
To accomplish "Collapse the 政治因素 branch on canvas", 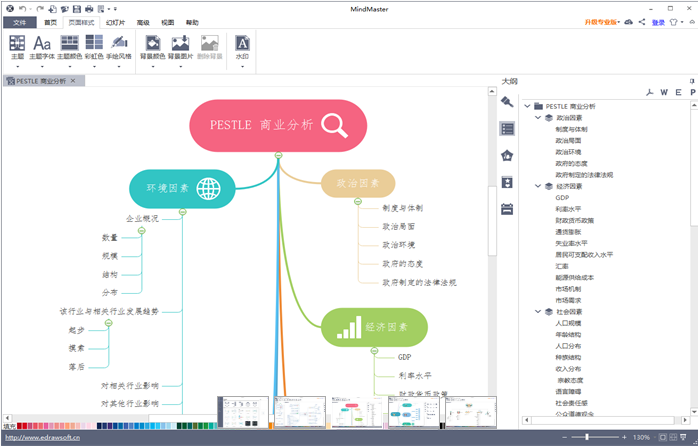I will tap(358, 201).
